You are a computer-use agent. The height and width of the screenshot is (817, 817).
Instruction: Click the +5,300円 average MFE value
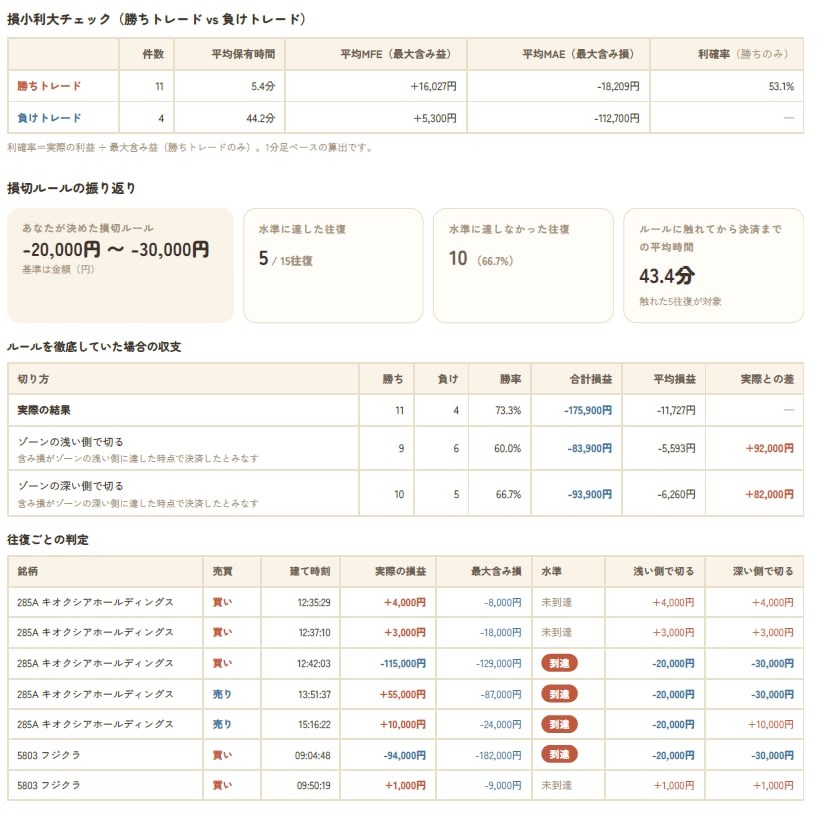click(435, 119)
